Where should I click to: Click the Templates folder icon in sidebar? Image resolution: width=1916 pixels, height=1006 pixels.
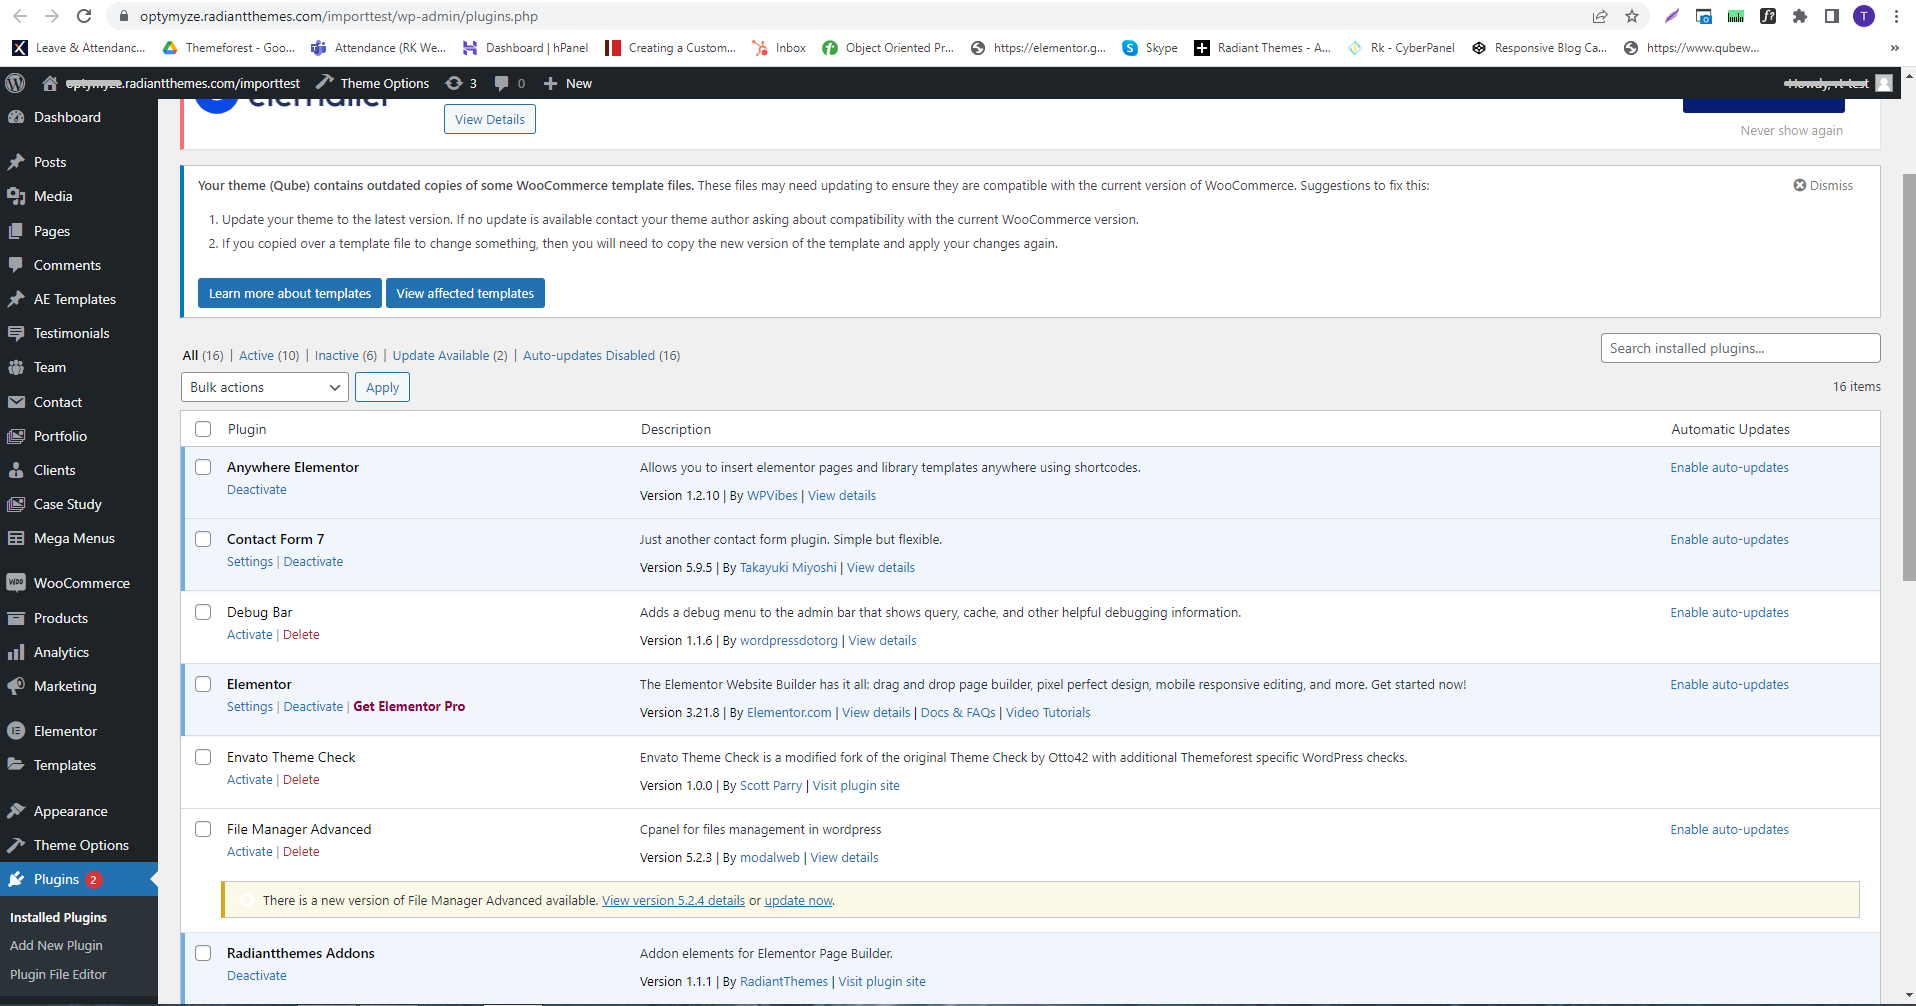click(x=16, y=765)
